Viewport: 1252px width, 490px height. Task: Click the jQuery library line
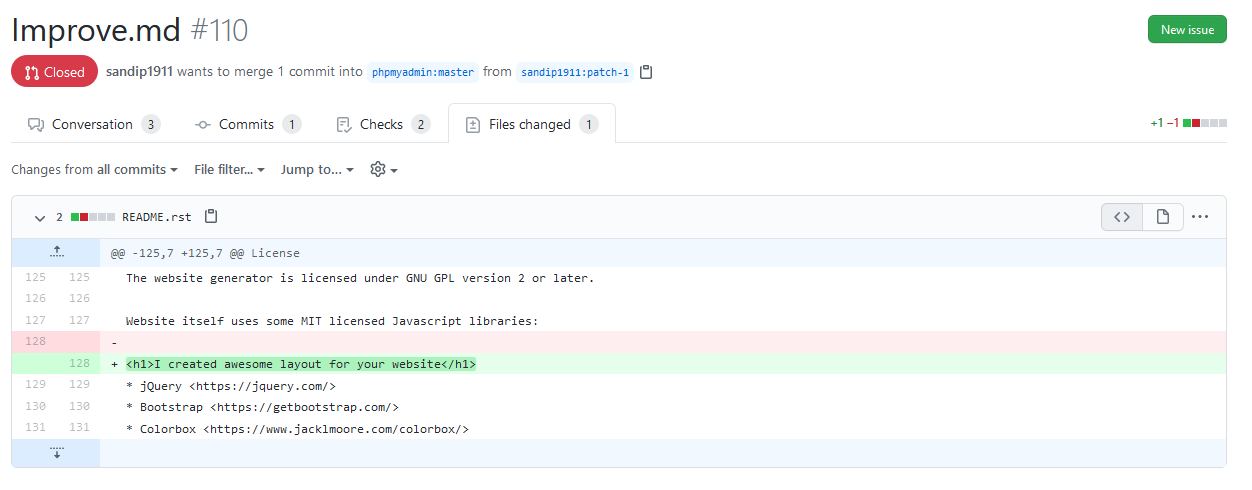231,386
